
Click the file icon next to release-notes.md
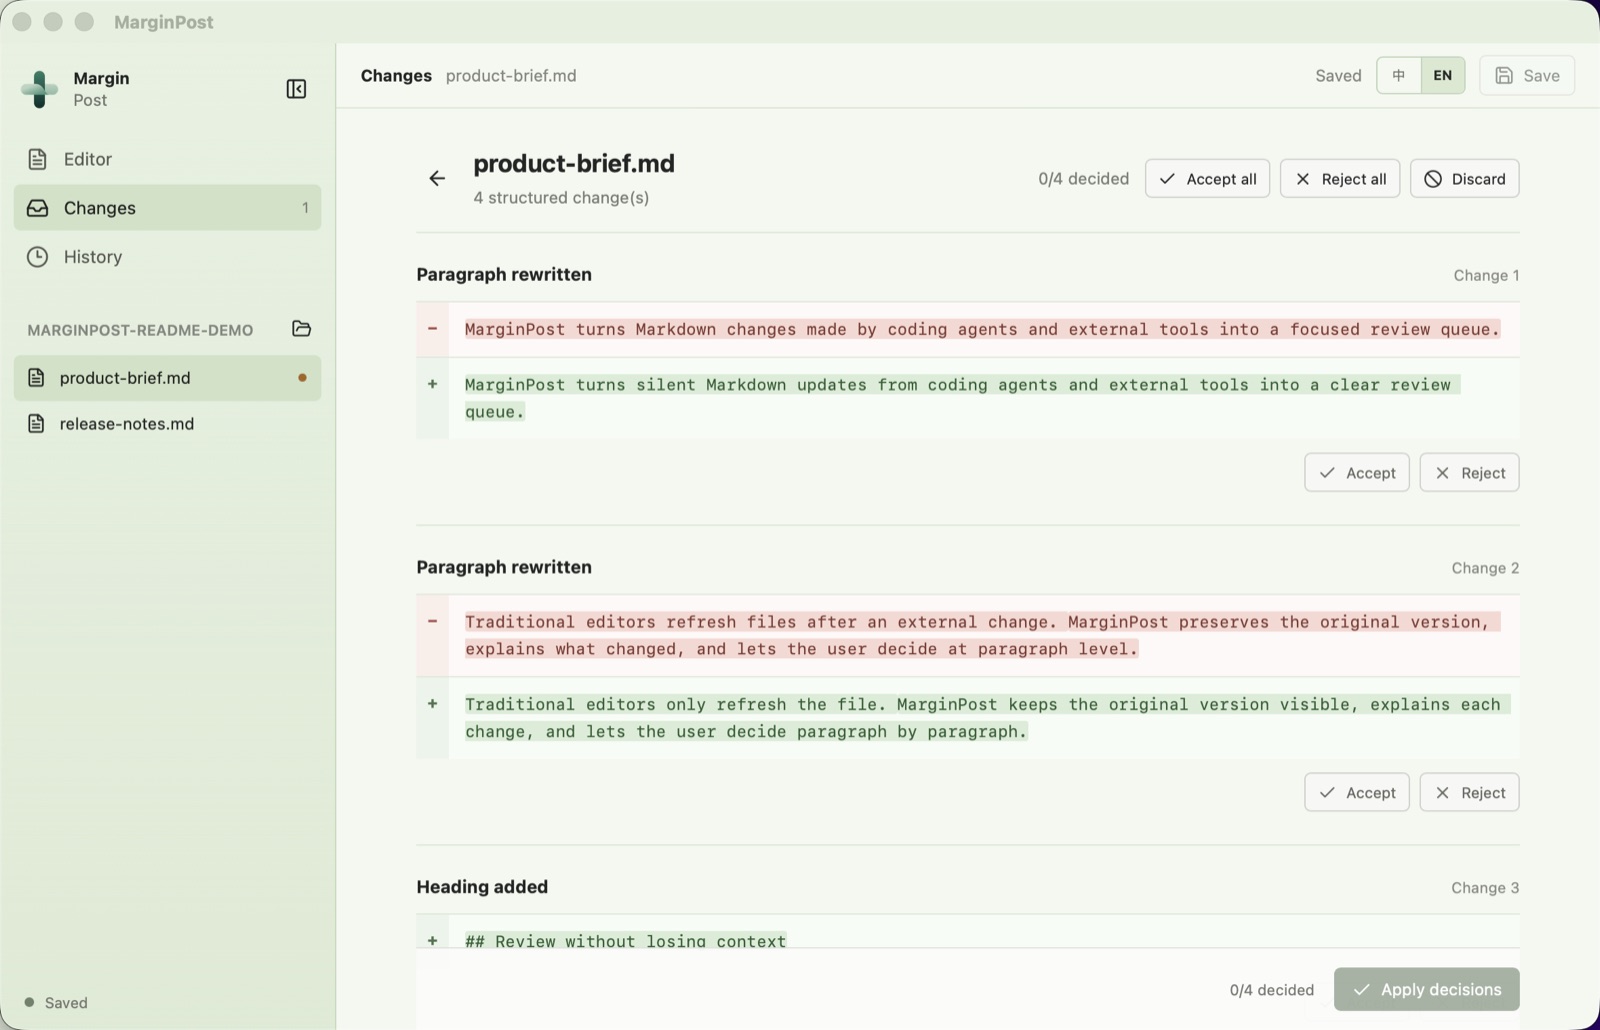click(36, 424)
